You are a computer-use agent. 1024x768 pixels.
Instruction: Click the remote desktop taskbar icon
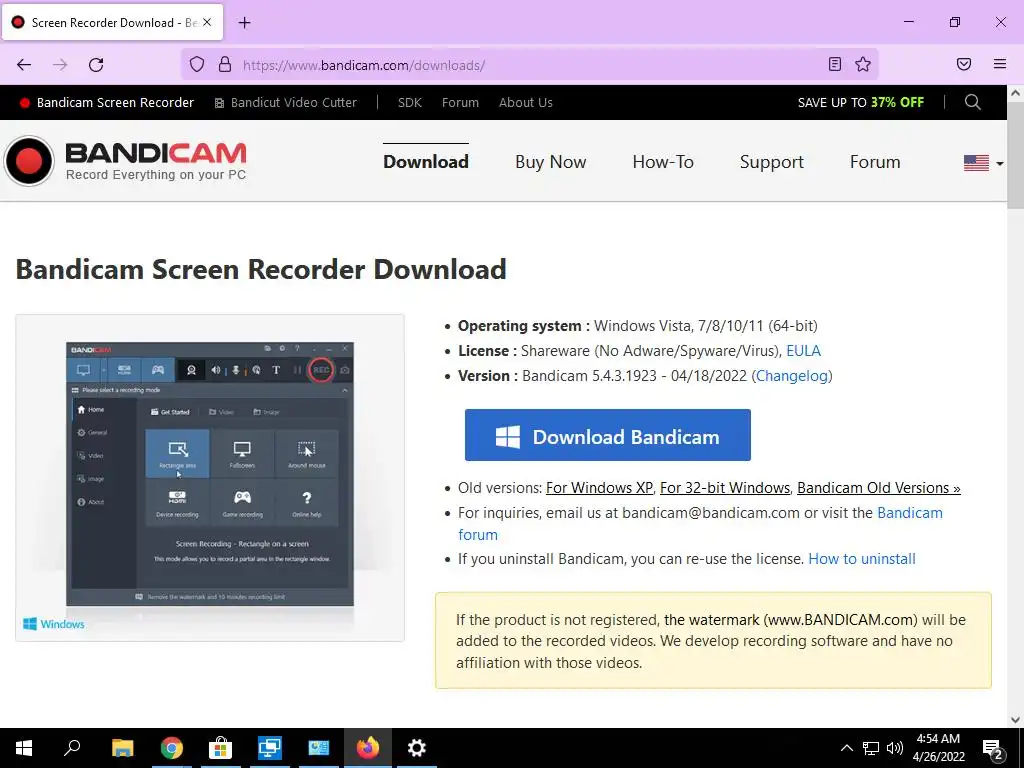point(270,748)
